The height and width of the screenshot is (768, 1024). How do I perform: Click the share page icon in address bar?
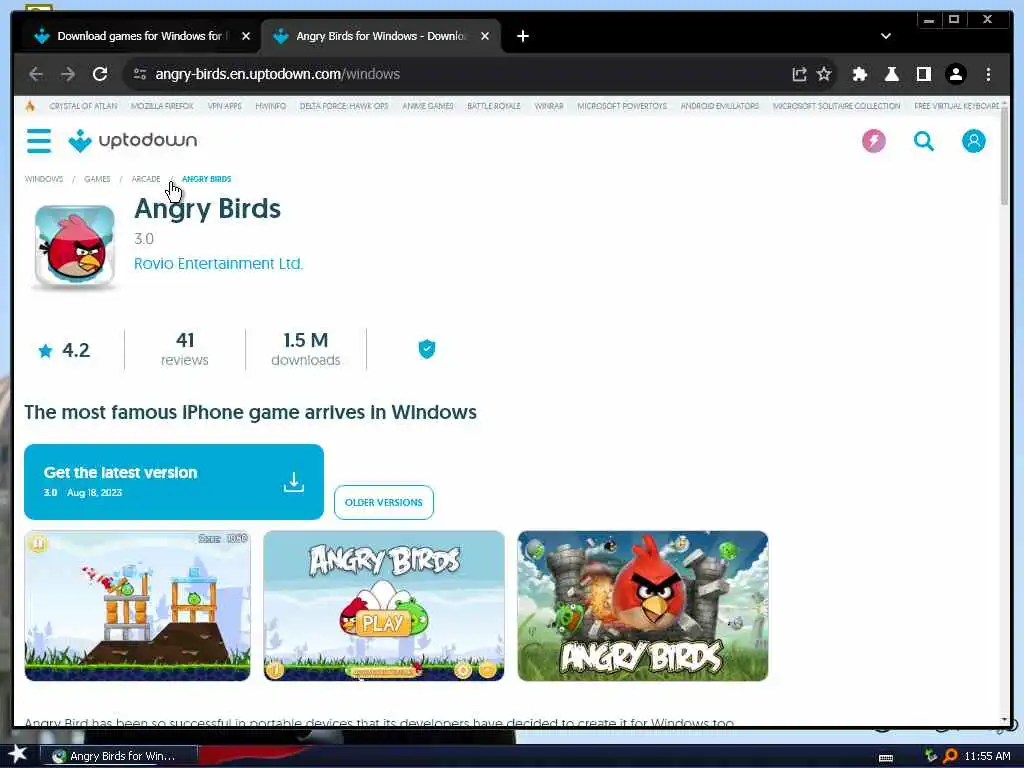click(799, 74)
